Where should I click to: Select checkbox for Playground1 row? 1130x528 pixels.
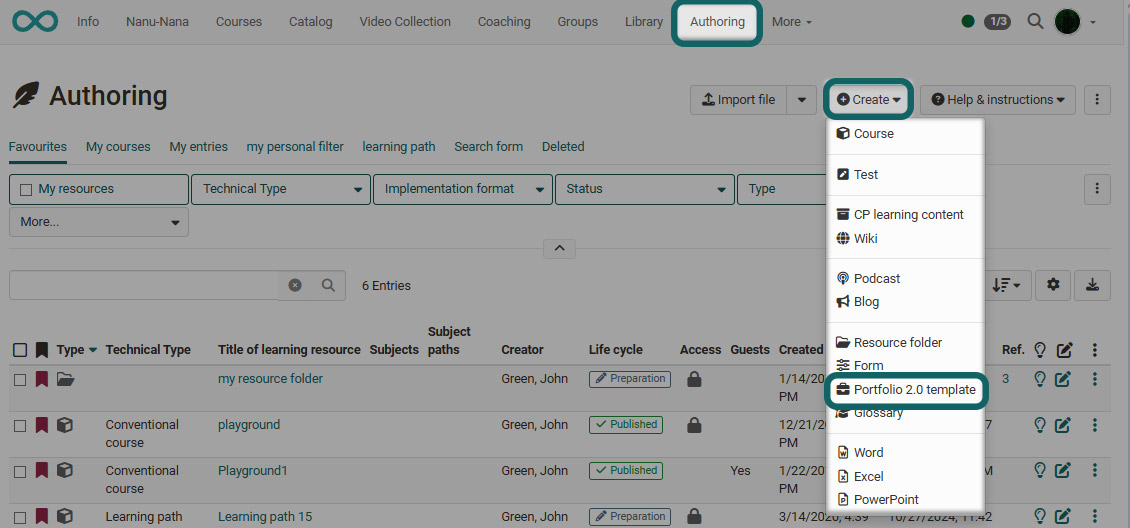point(20,471)
